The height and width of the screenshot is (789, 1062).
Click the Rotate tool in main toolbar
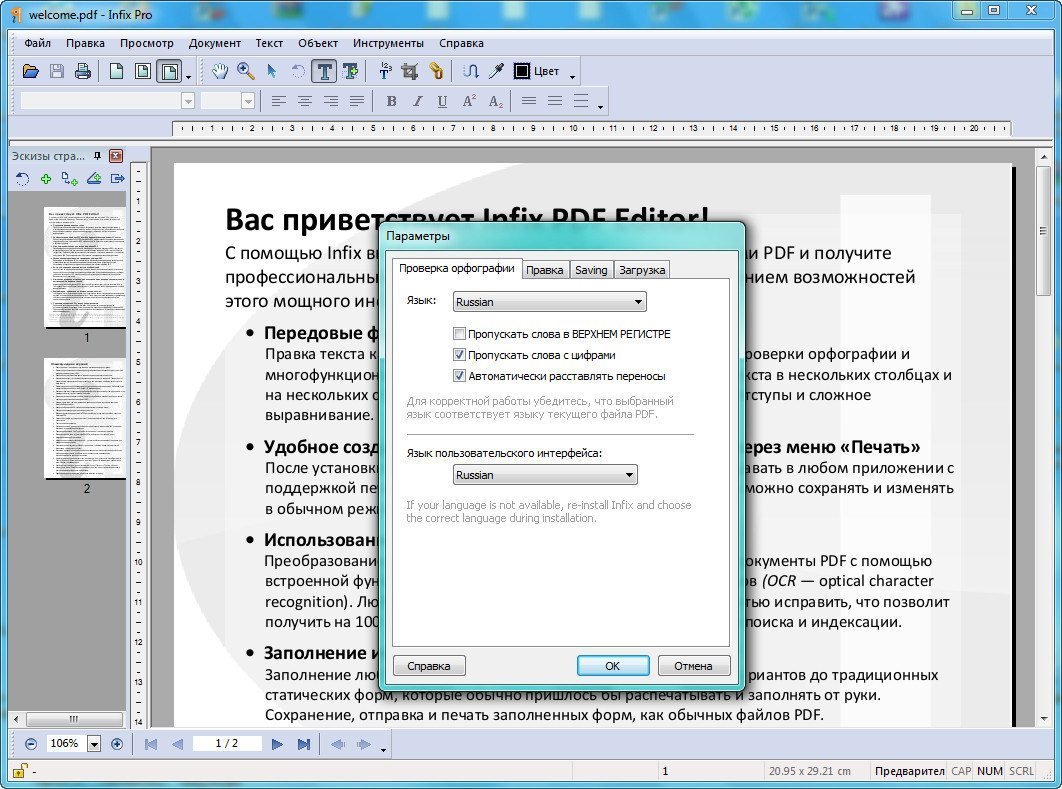tap(298, 71)
